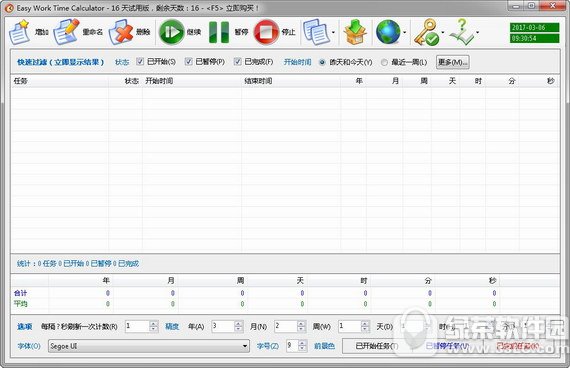Click the 秒 column header in task list
570x368 pixels.
click(x=539, y=81)
